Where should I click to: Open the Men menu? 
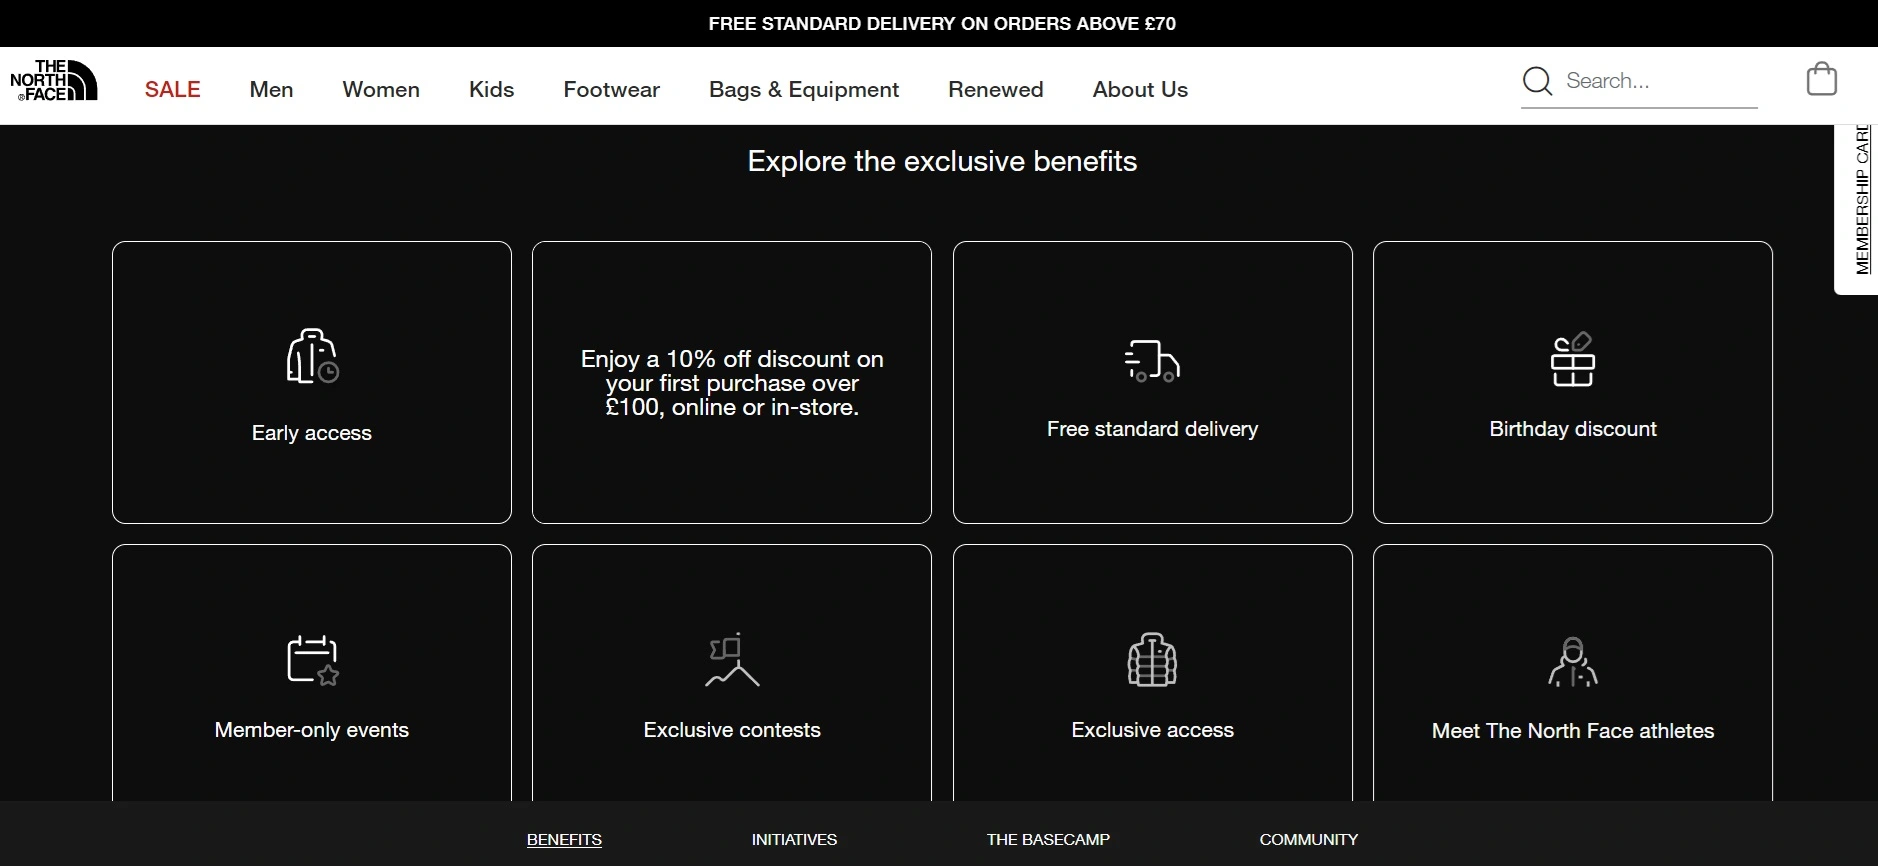(x=271, y=90)
